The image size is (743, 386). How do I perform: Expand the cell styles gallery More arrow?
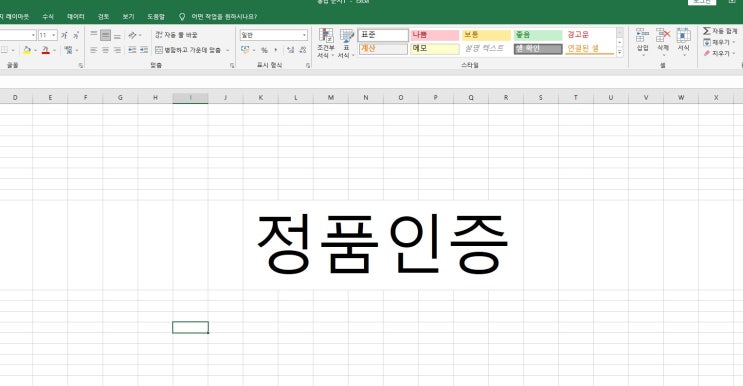coord(619,53)
